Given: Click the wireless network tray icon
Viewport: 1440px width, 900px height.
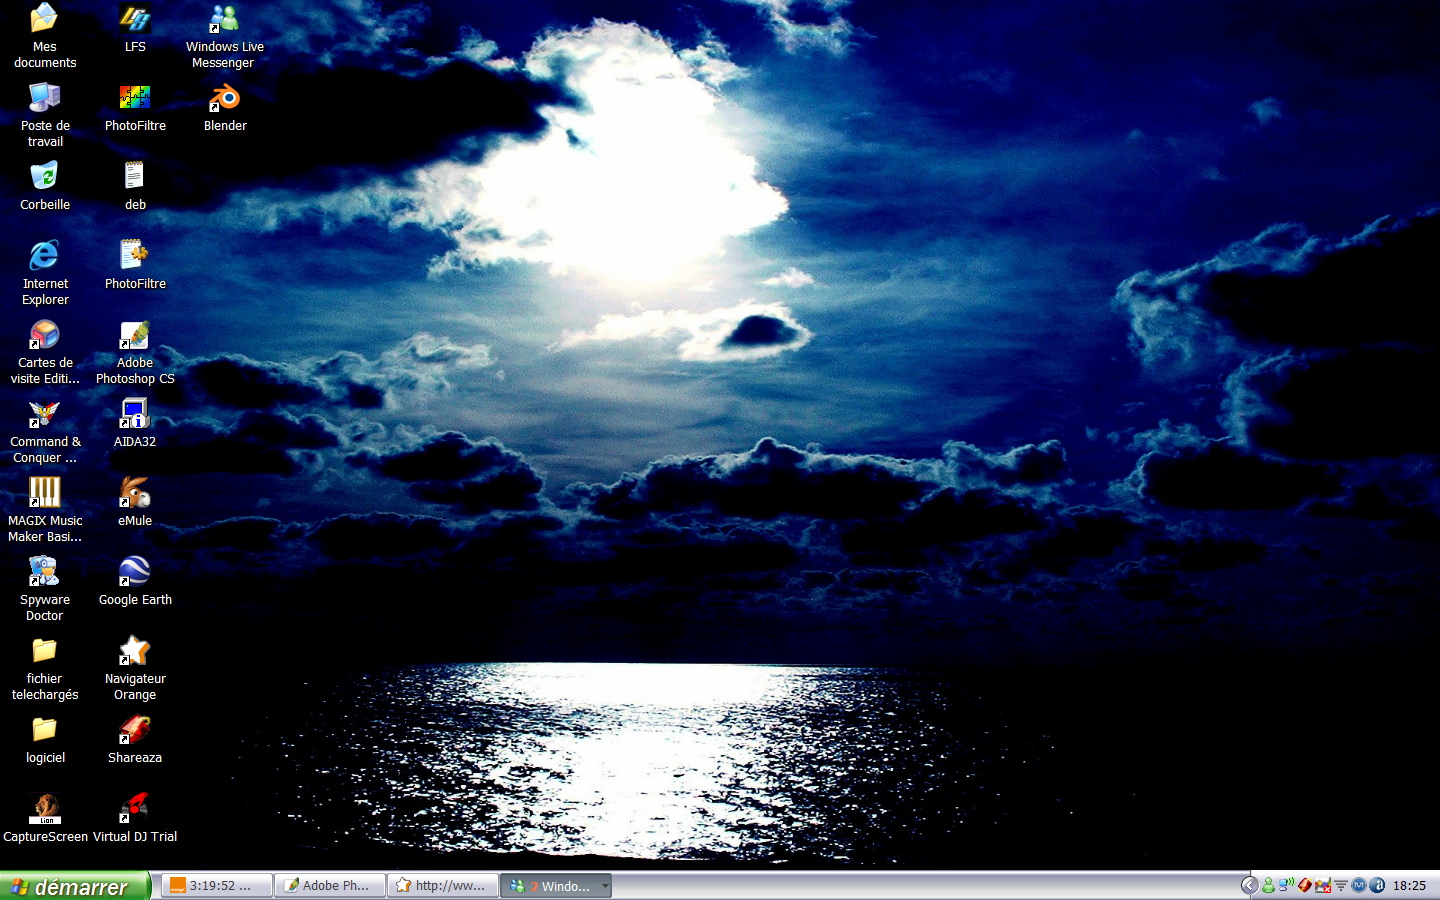Looking at the screenshot, I should tap(1286, 885).
